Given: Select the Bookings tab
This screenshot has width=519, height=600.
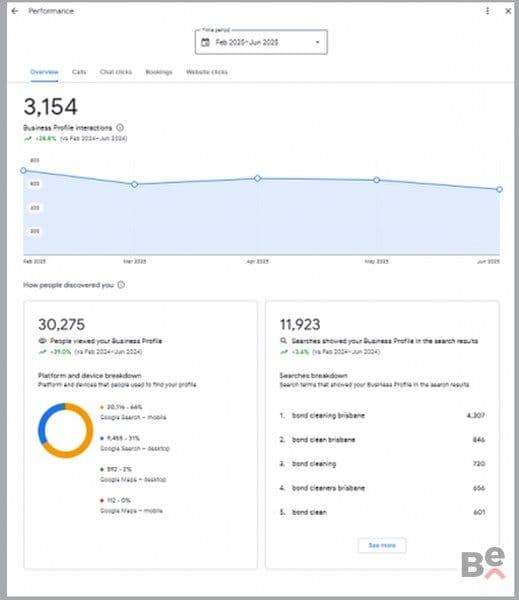Looking at the screenshot, I should tap(159, 72).
